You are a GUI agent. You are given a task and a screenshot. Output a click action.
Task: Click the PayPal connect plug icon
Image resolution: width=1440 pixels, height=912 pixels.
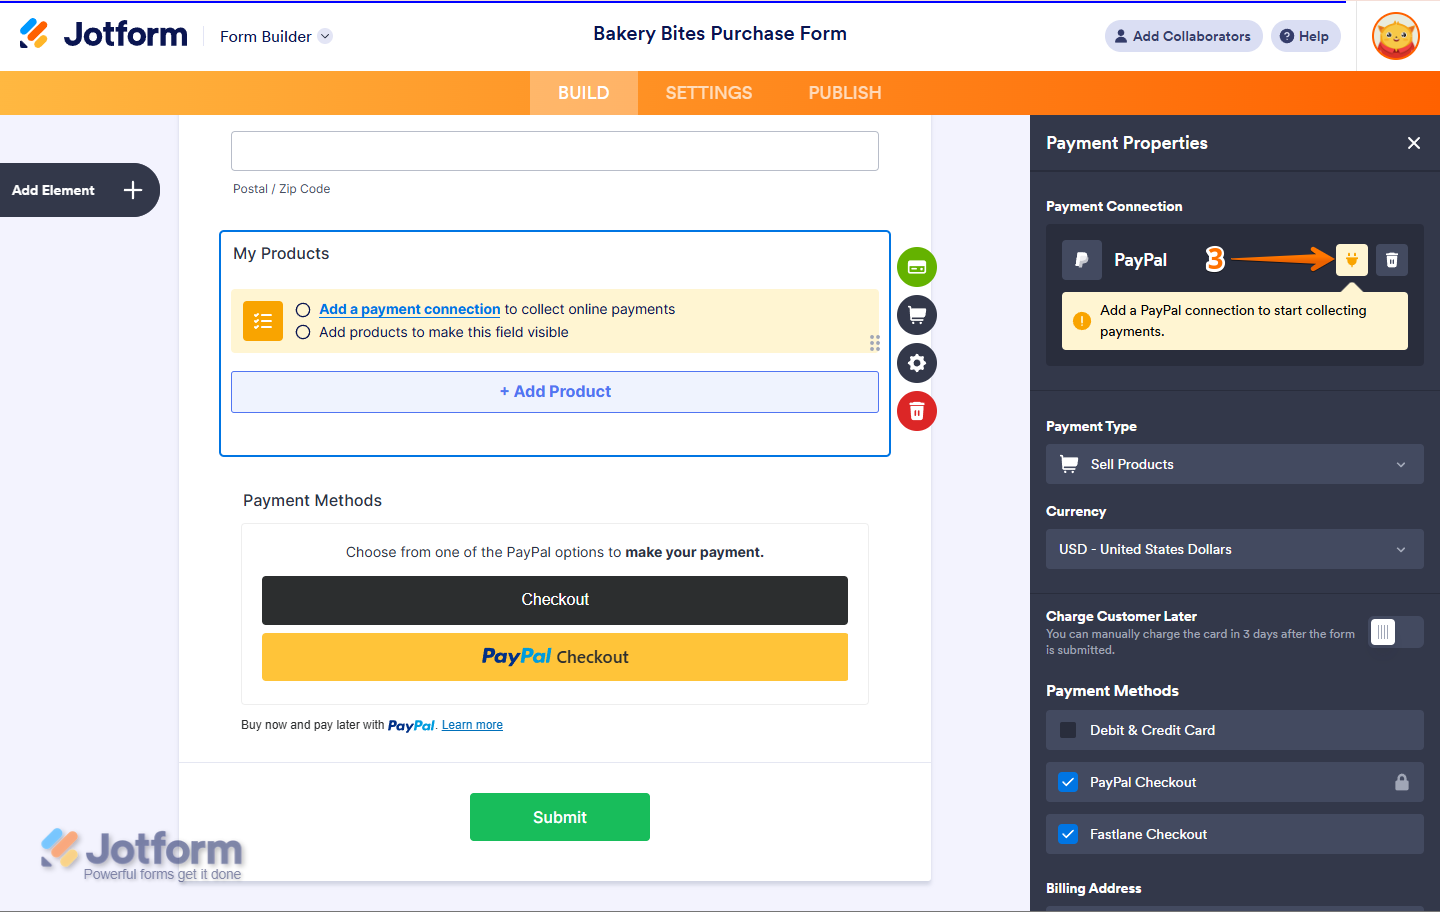point(1351,260)
